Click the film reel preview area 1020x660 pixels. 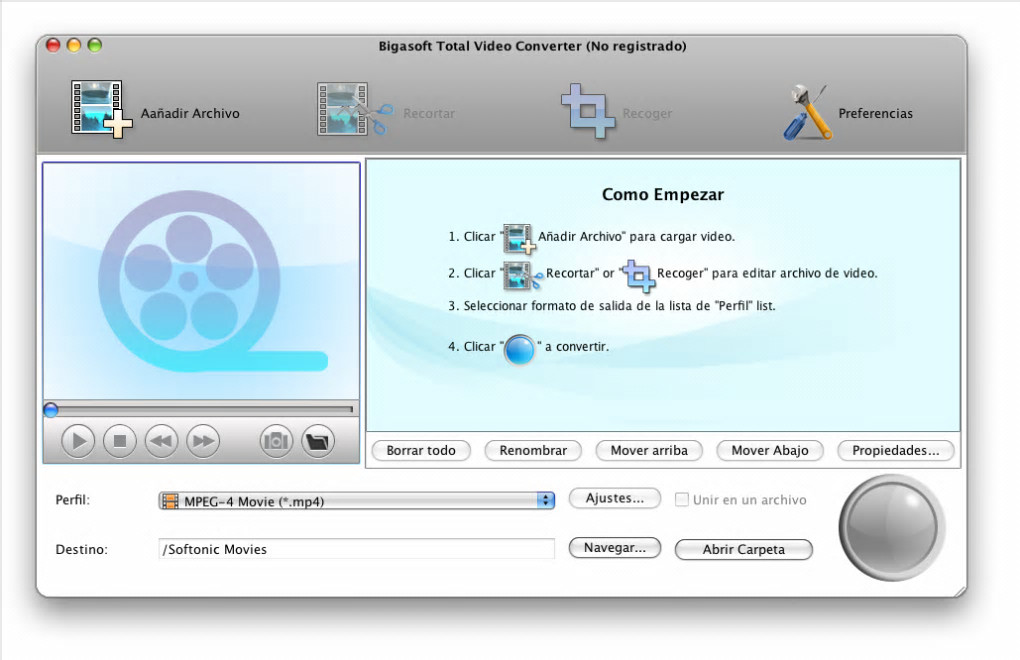[x=201, y=281]
